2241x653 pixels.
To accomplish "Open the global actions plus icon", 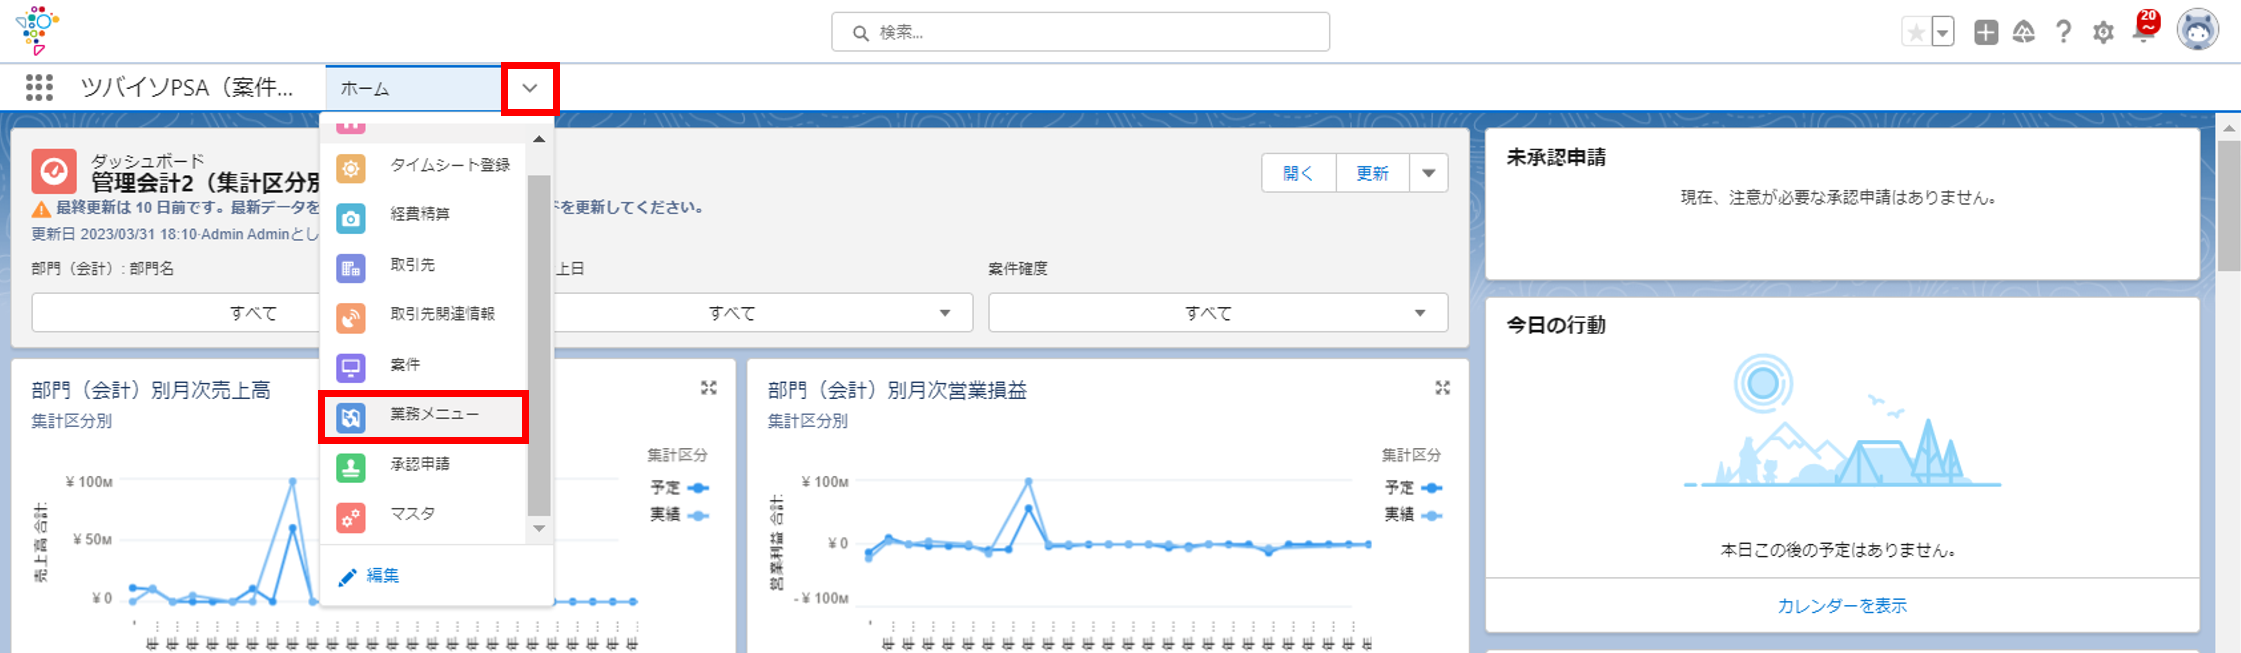I will coord(1985,33).
